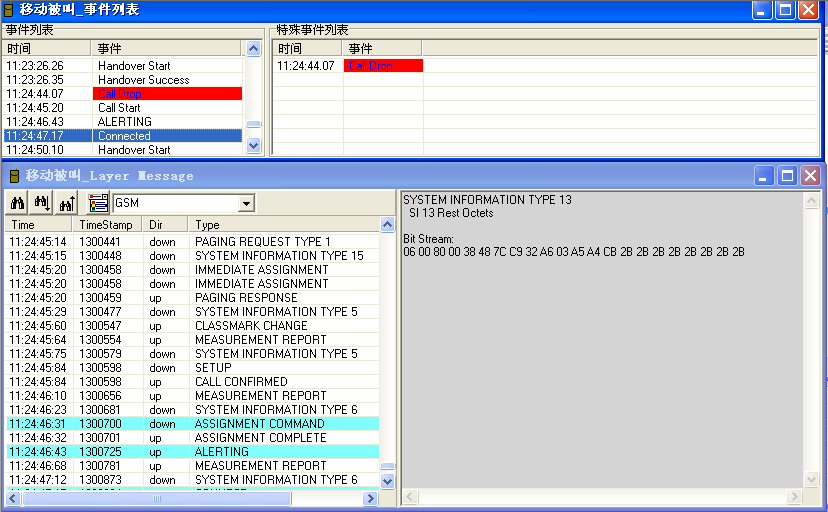Click the message list horizontal scrollbar thumb
Screen dimensions: 828x512
pyautogui.click(x=157, y=498)
